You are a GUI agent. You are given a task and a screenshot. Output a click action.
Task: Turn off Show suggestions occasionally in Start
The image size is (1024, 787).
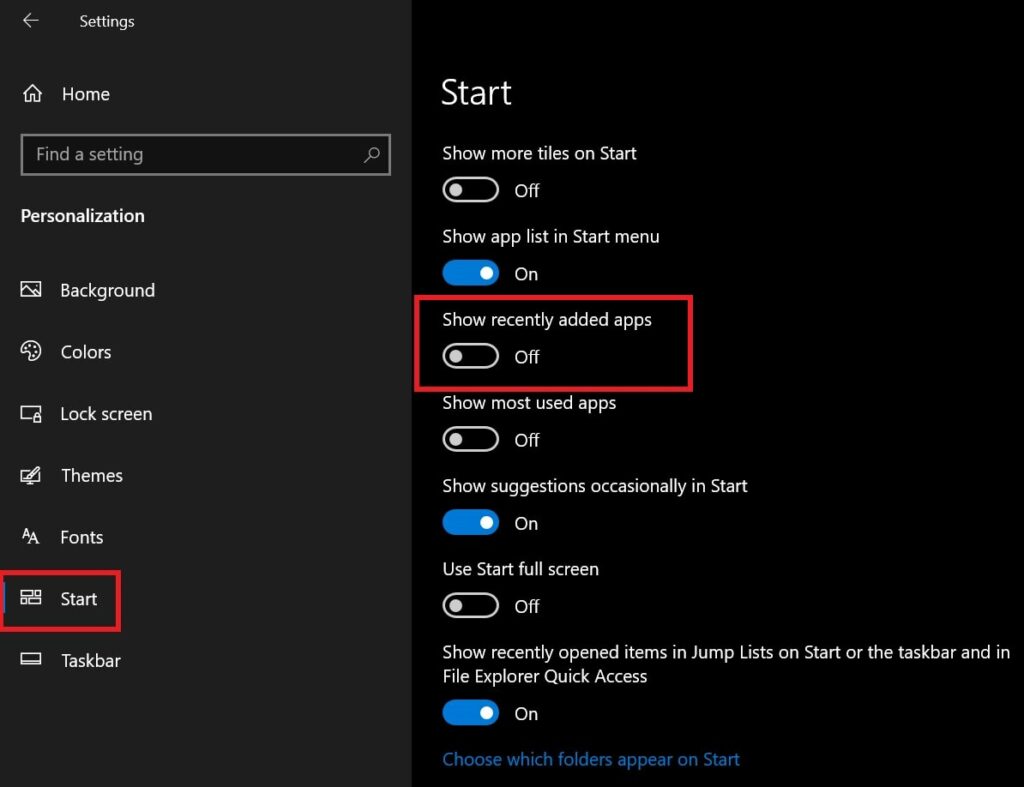pos(470,523)
